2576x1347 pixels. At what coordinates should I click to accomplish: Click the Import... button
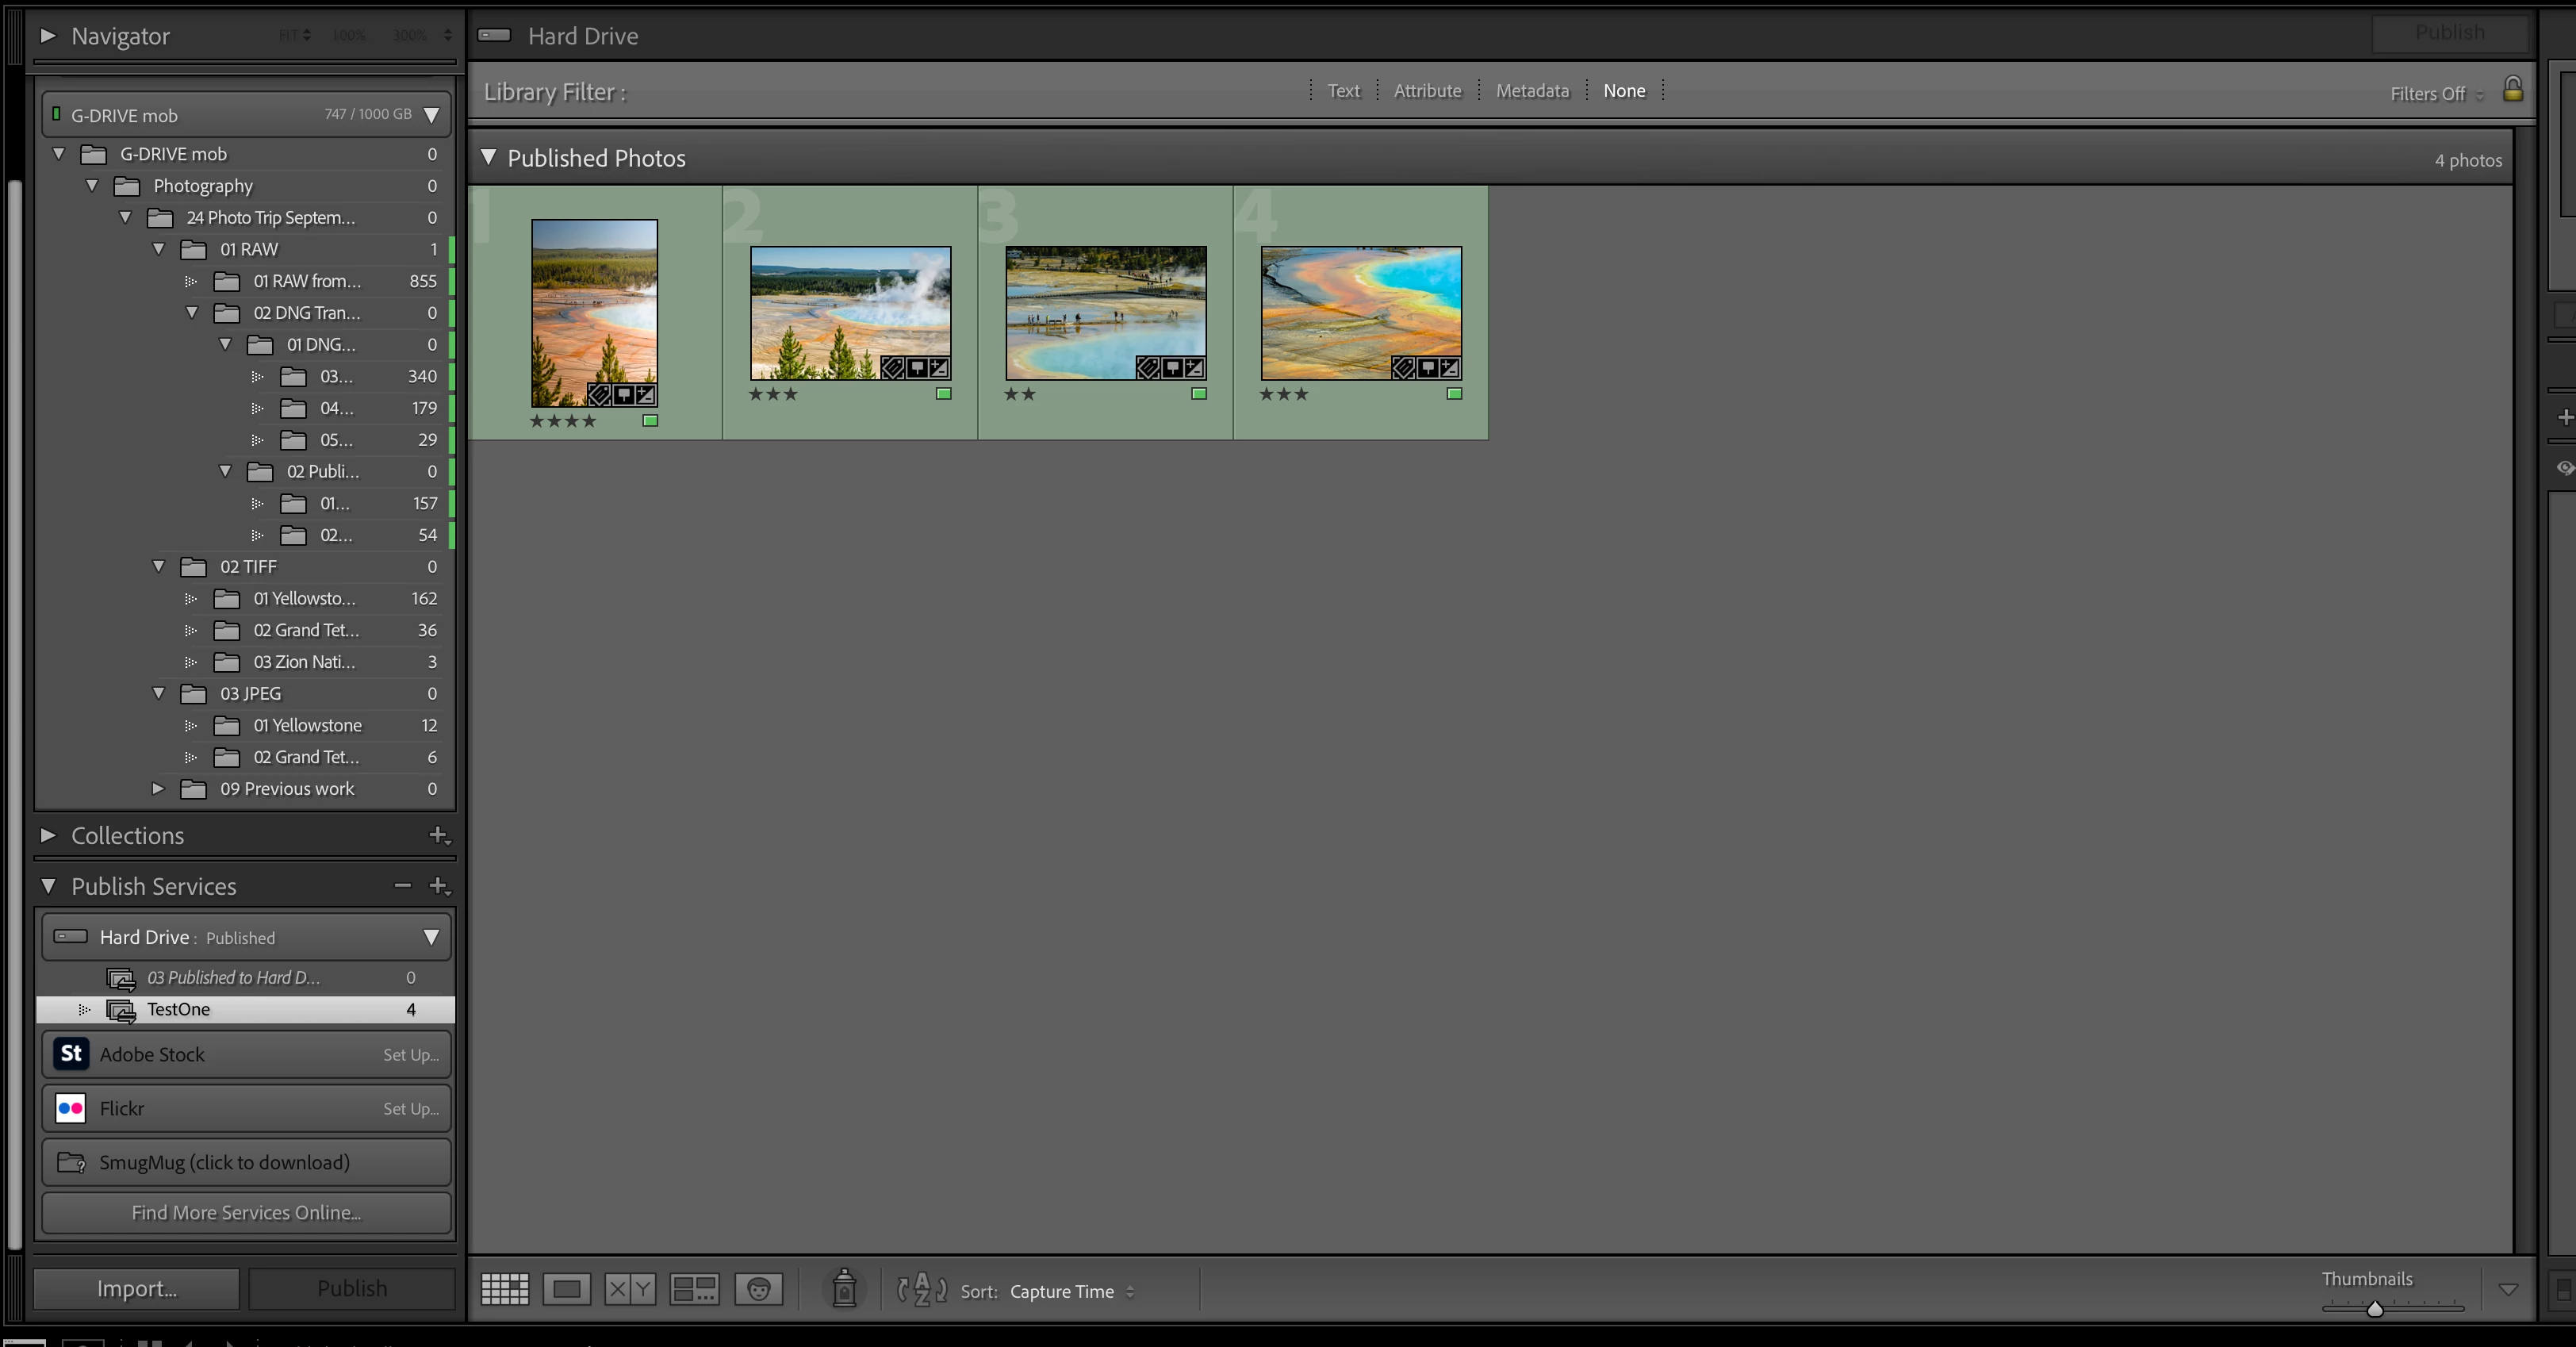coord(137,1288)
